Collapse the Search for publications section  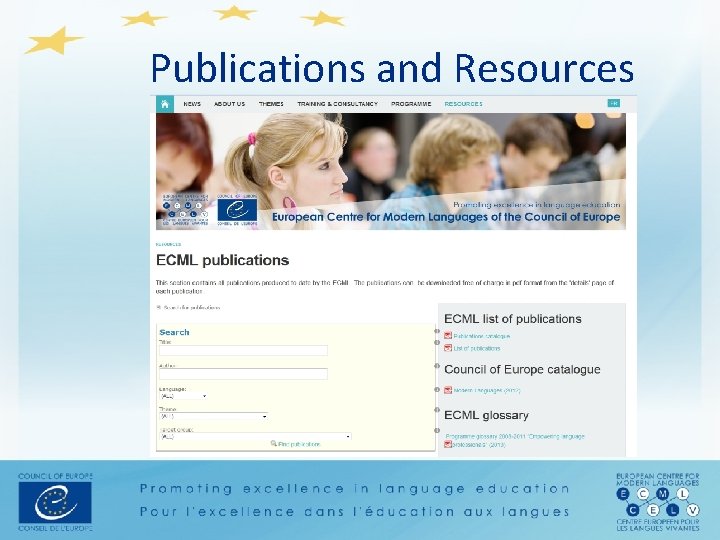159,308
